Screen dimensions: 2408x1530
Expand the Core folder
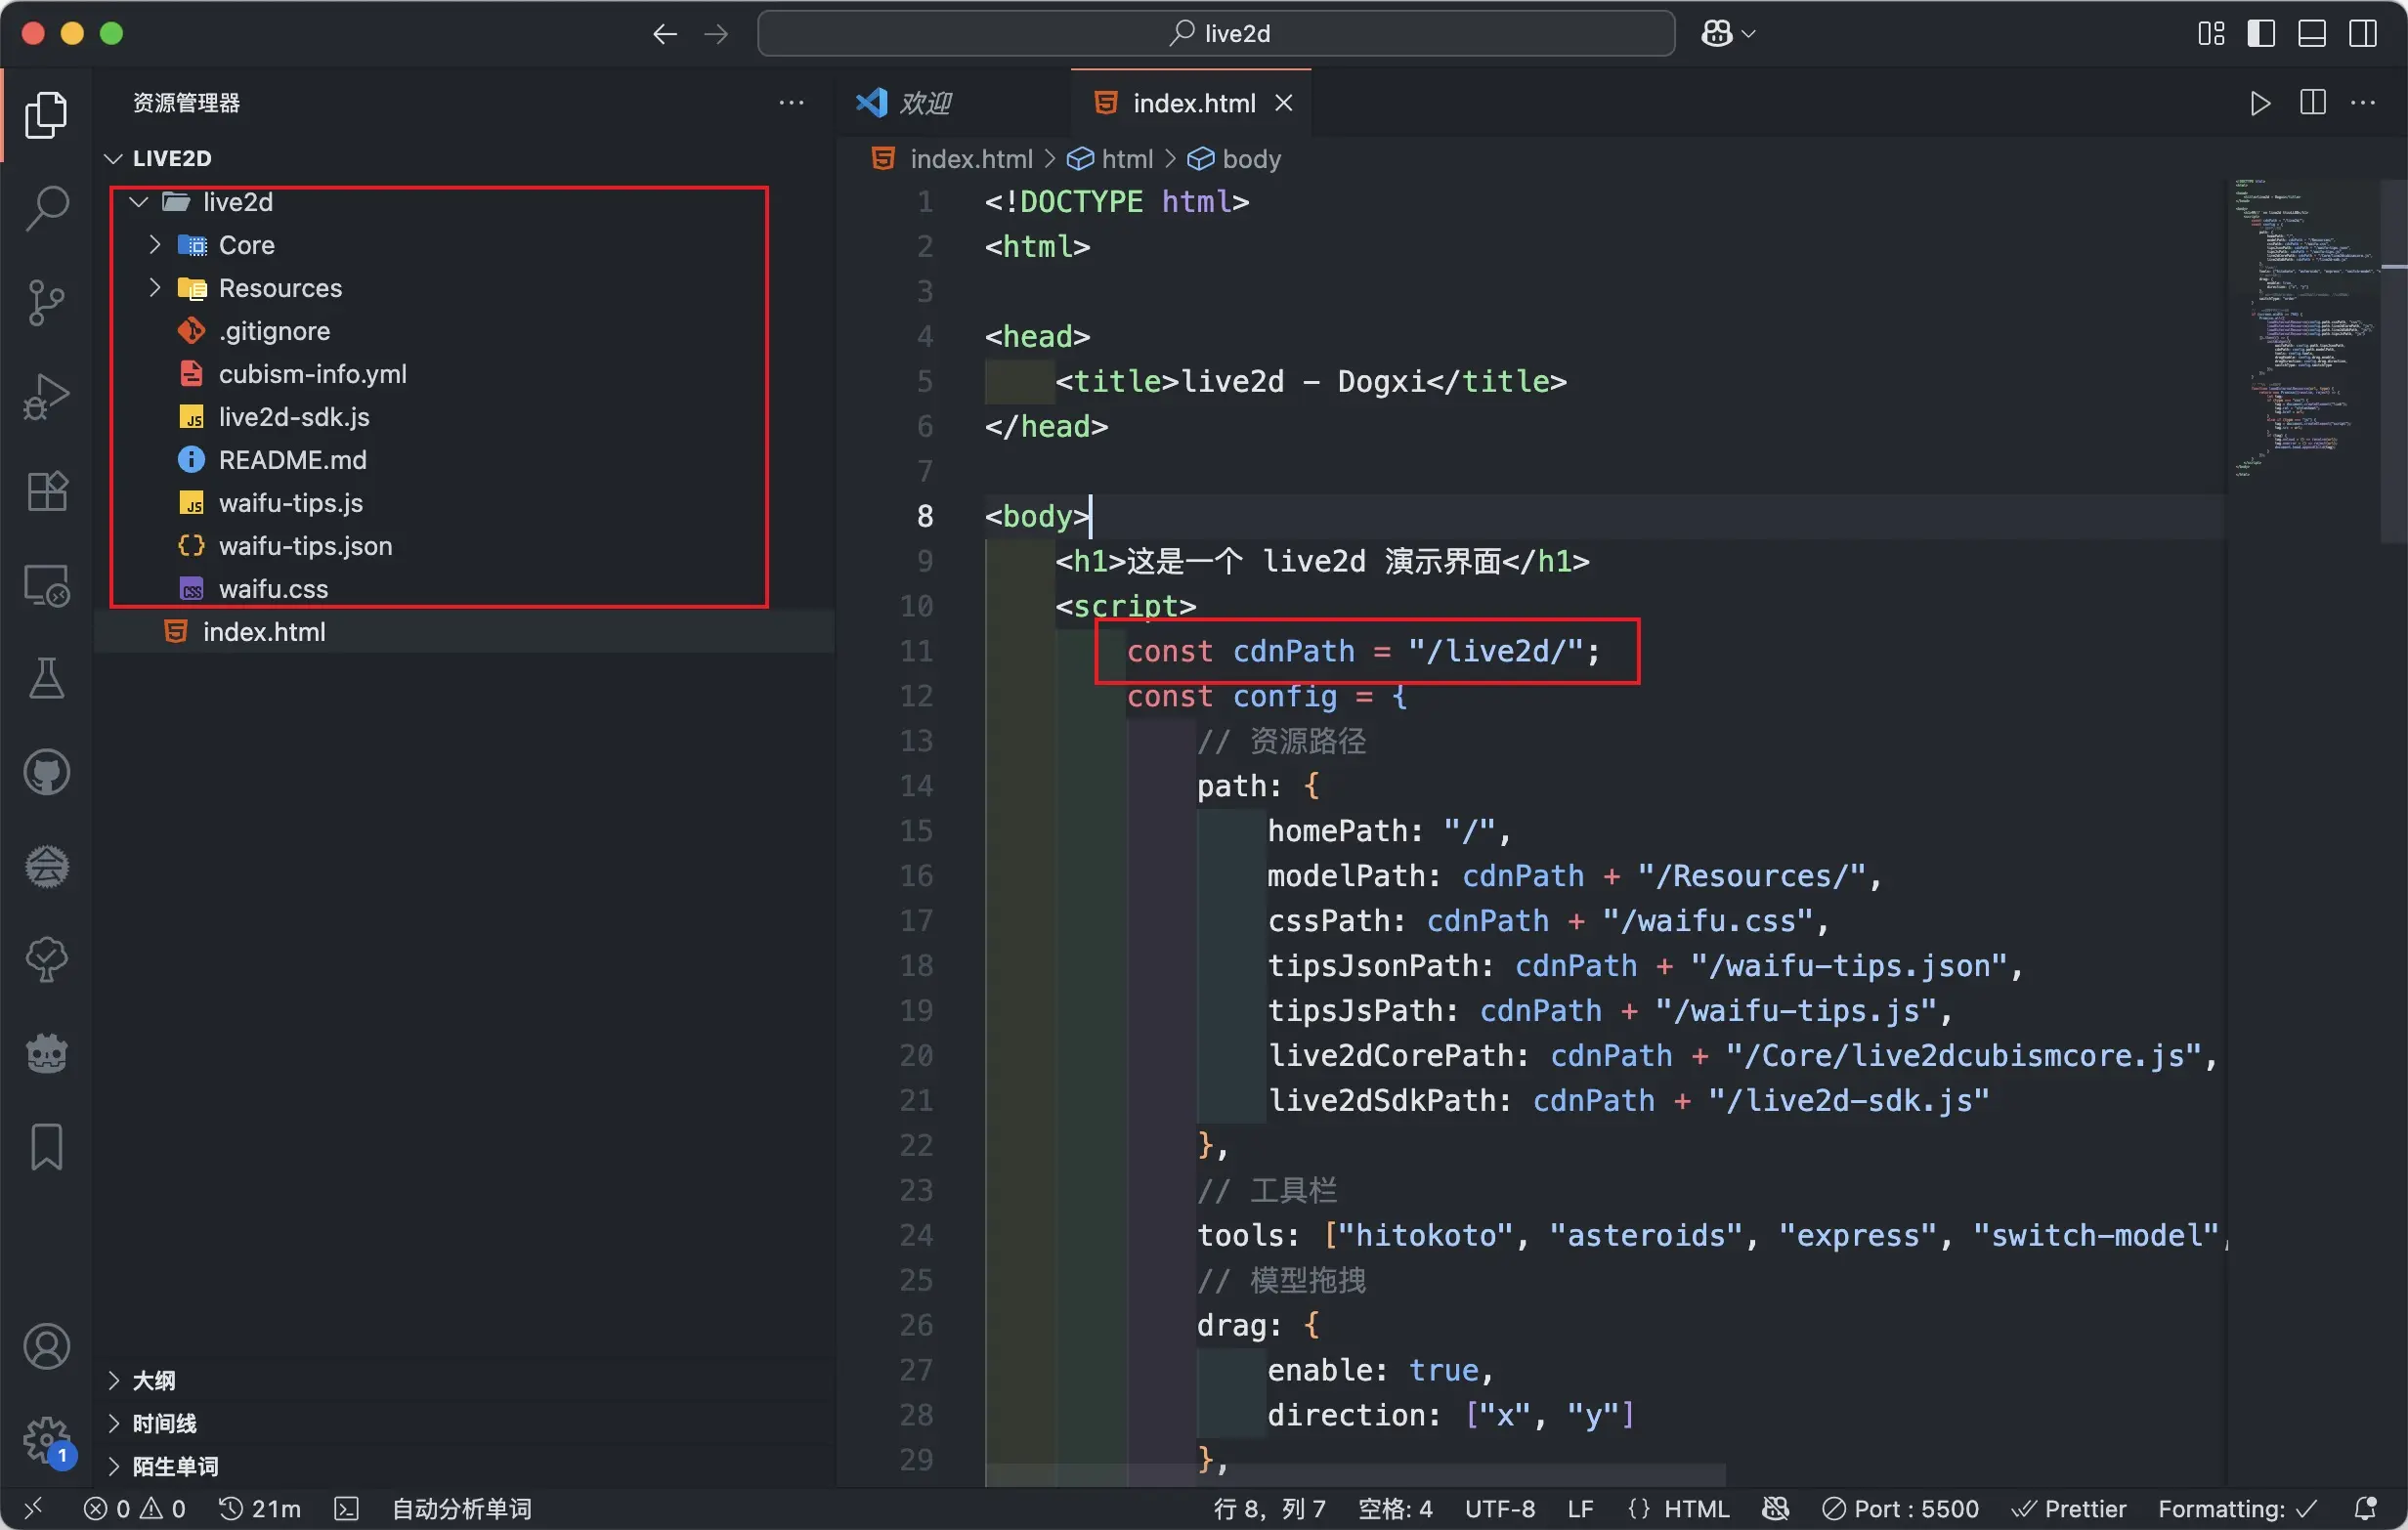click(x=246, y=245)
